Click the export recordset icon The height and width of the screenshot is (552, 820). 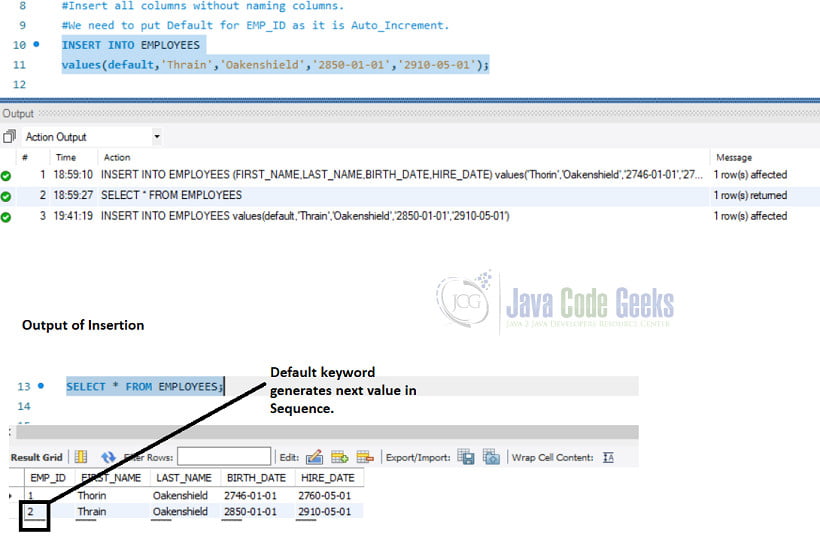click(x=465, y=457)
